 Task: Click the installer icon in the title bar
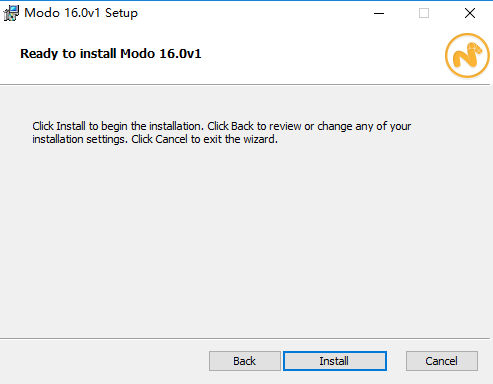(x=11, y=13)
